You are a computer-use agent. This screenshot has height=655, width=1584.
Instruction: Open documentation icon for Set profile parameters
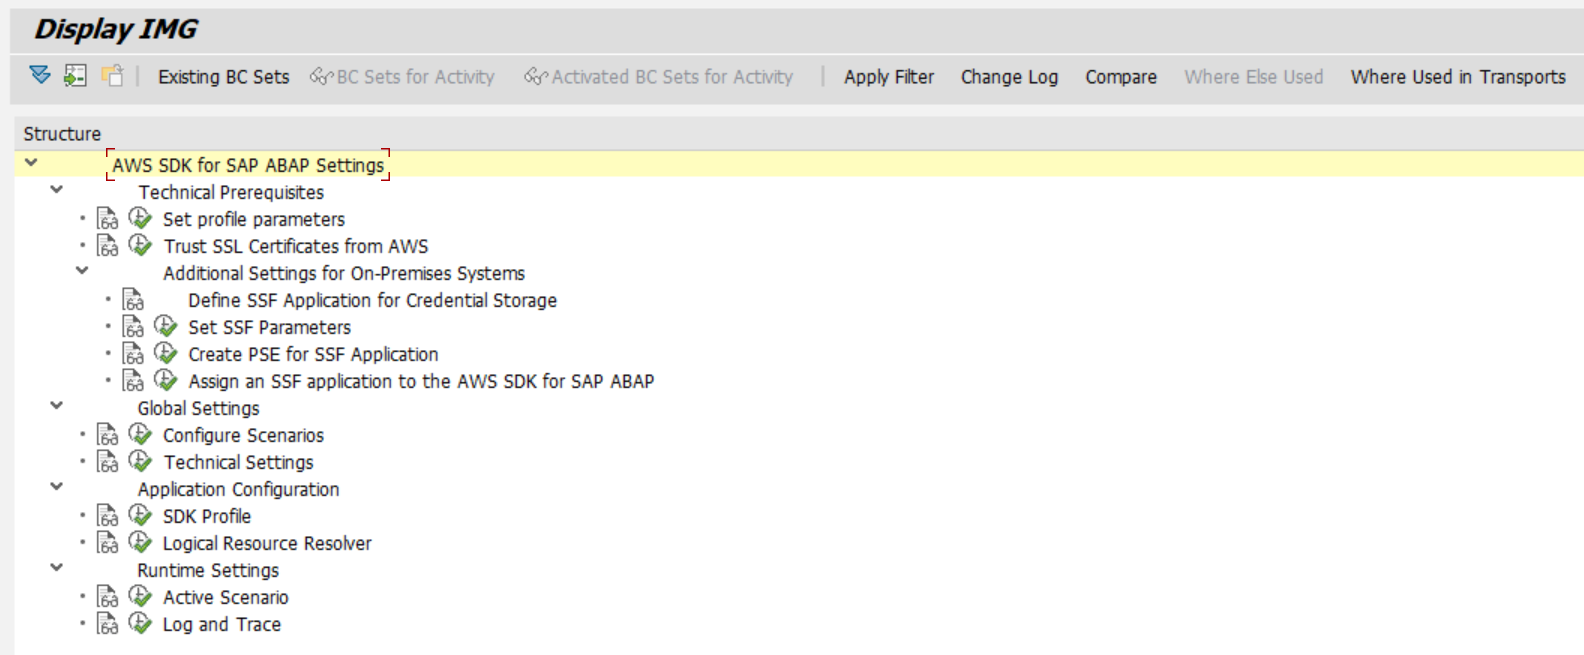pyautogui.click(x=107, y=219)
